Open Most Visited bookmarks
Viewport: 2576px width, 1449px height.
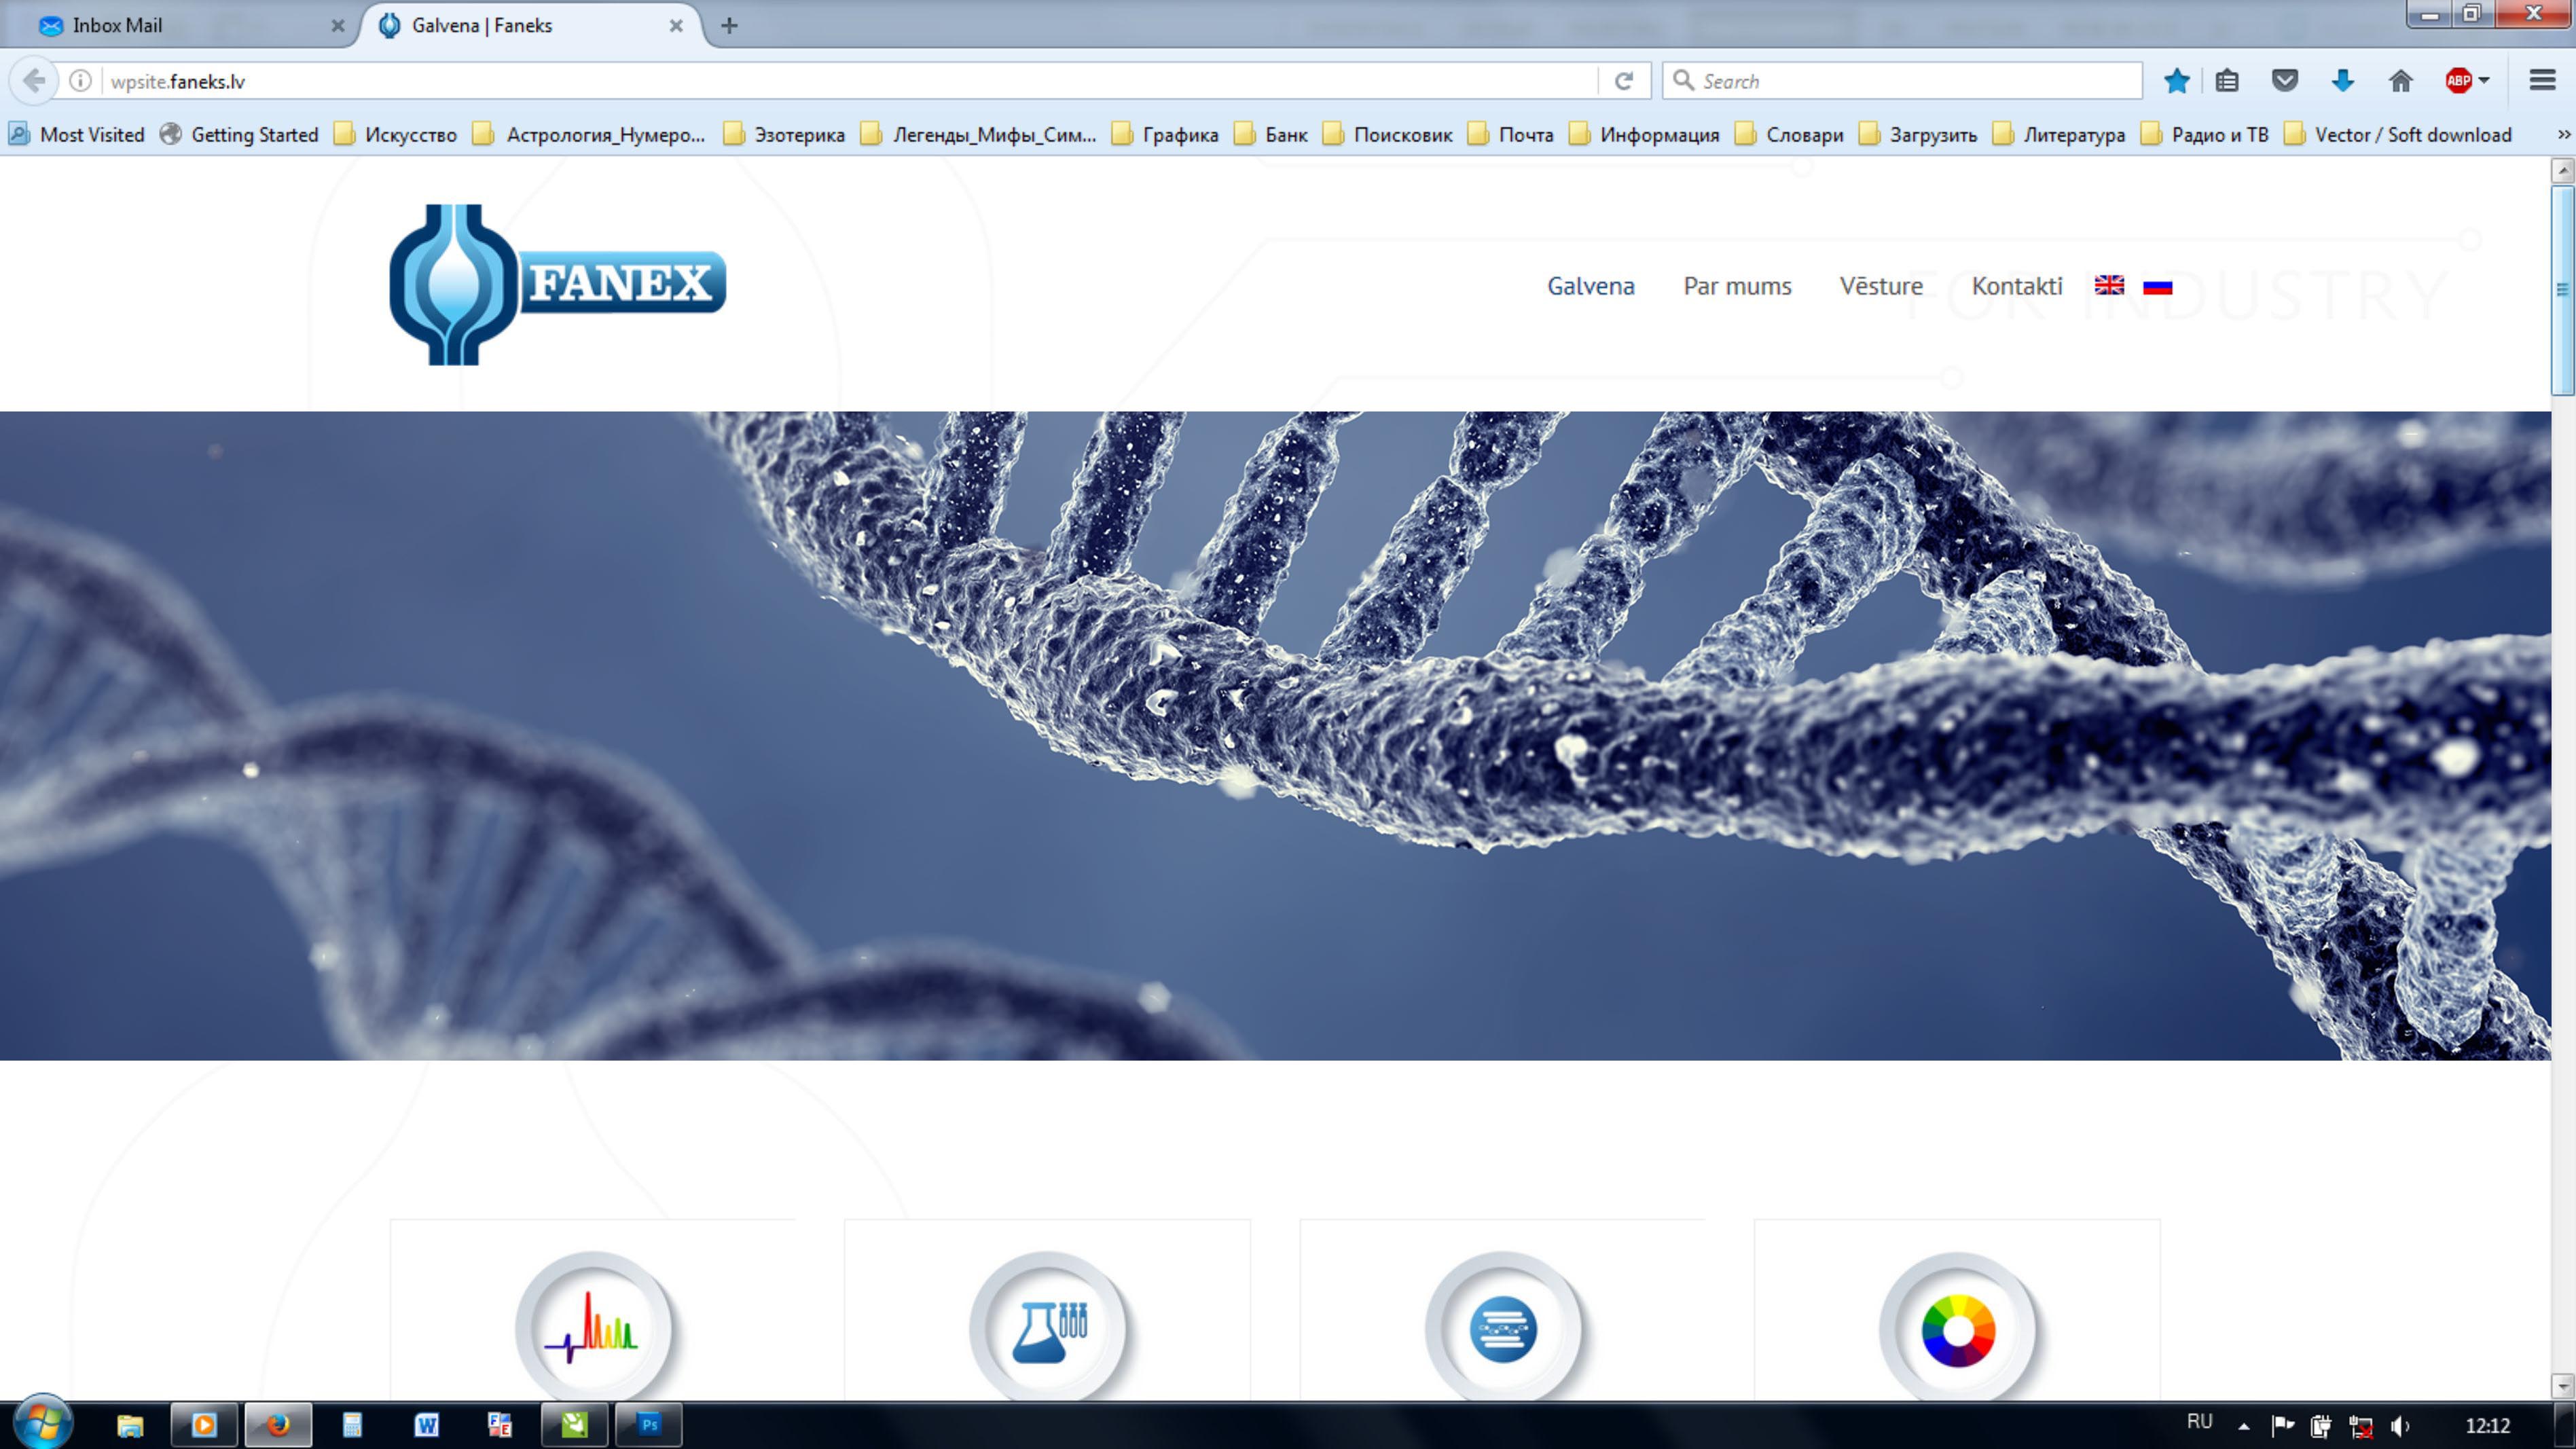click(x=77, y=134)
